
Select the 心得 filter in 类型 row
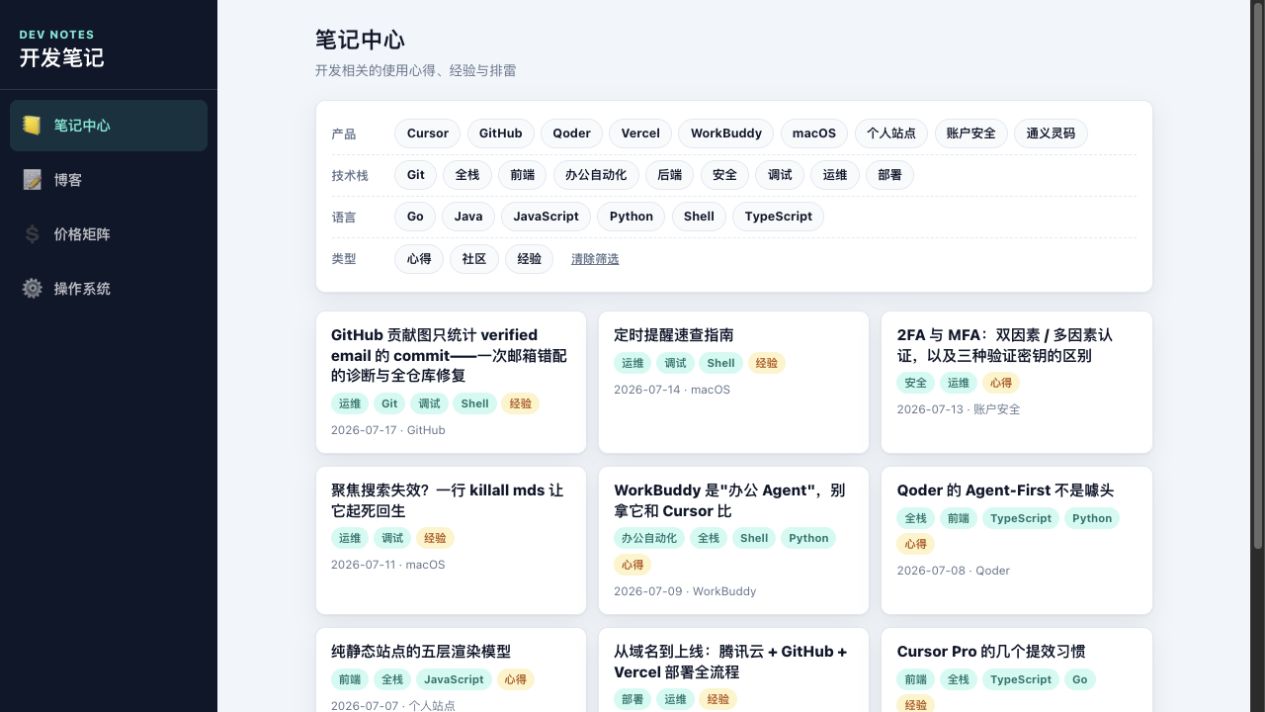tap(419, 259)
